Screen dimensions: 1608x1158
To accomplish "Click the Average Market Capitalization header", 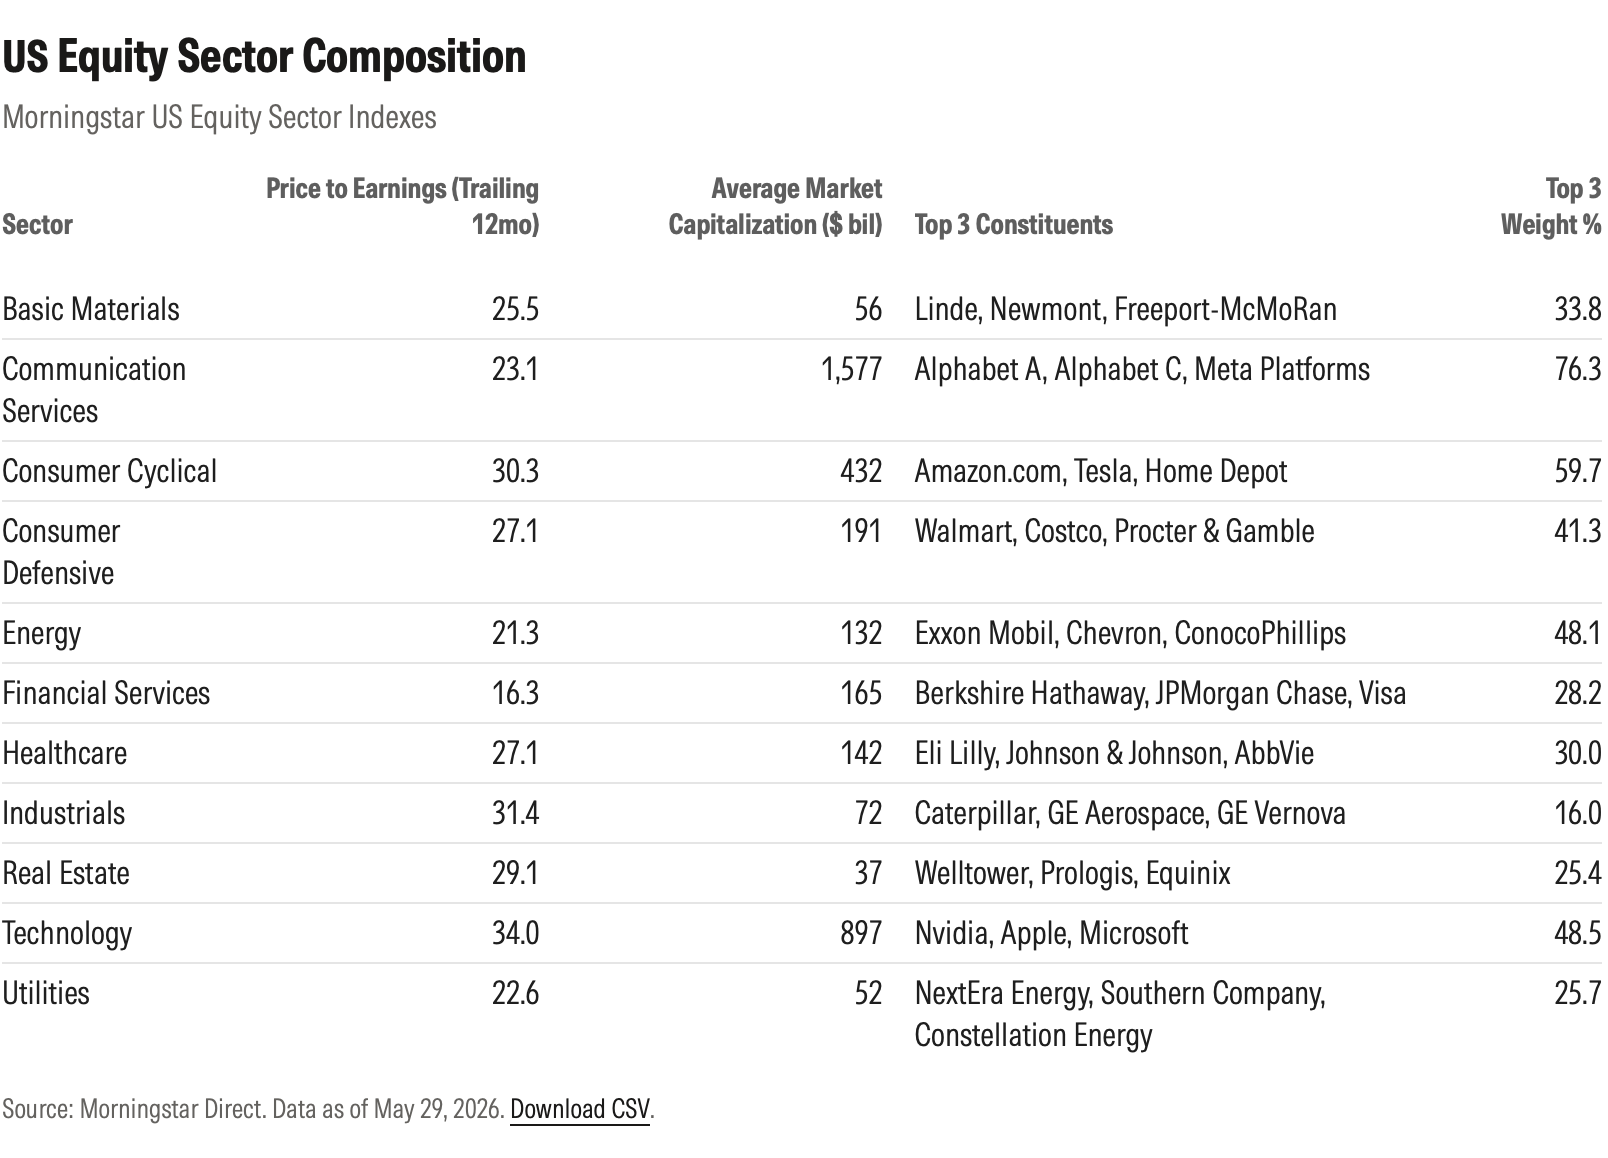I will coord(775,206).
